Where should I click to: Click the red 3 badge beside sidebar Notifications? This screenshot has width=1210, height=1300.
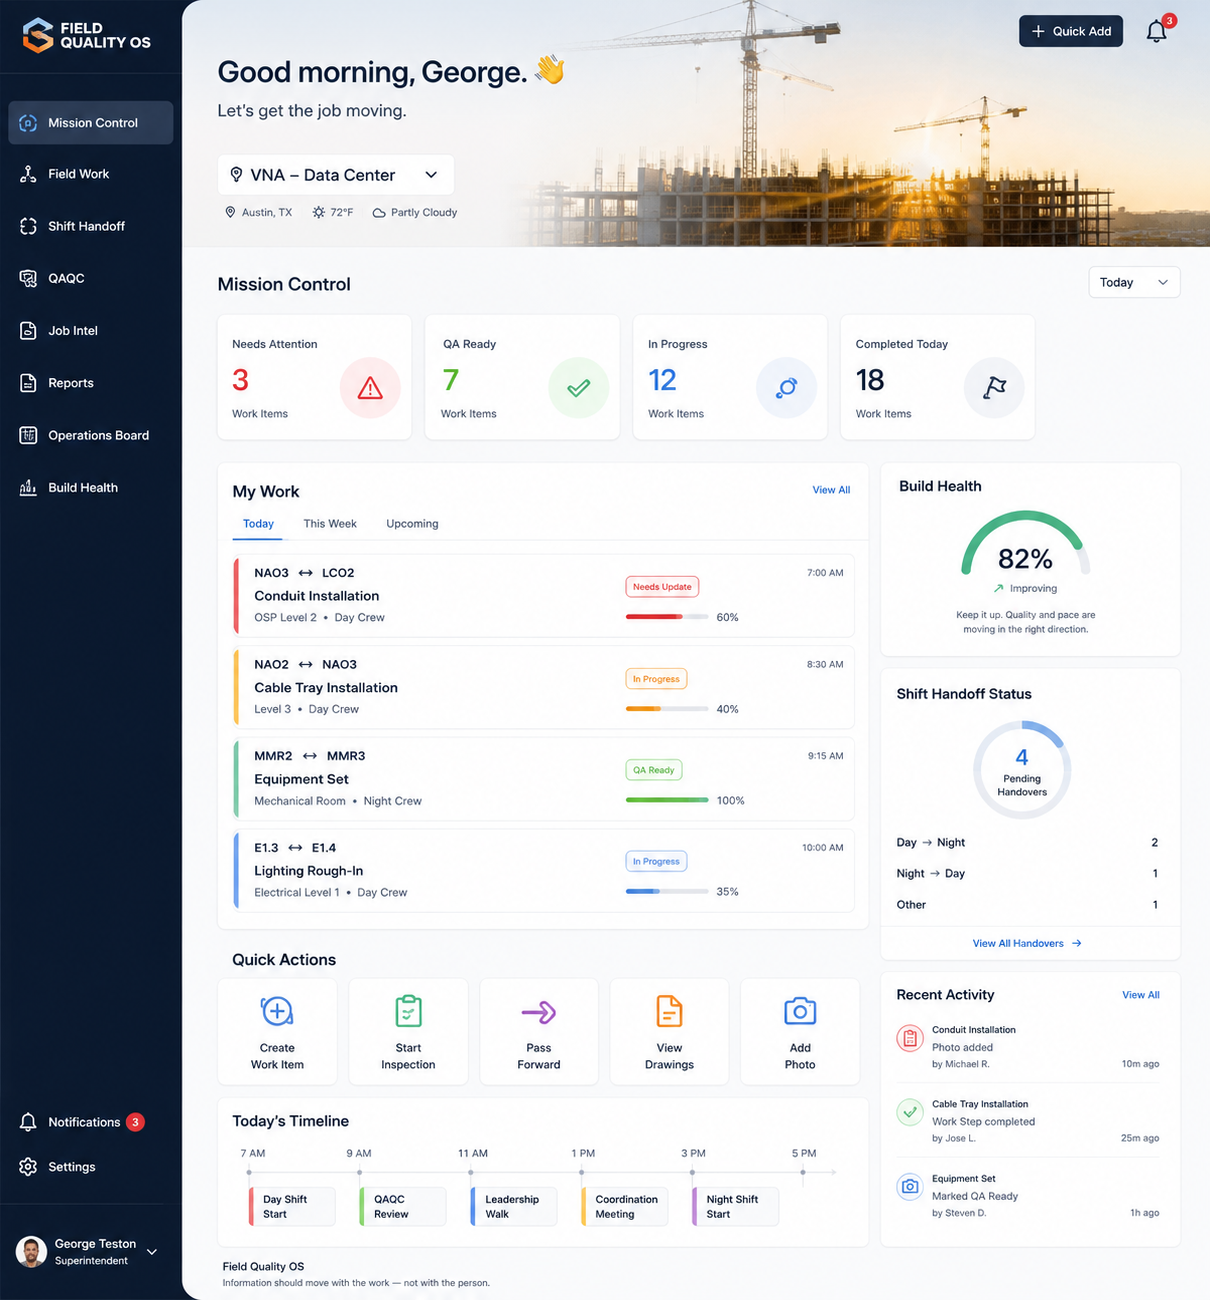[136, 1122]
